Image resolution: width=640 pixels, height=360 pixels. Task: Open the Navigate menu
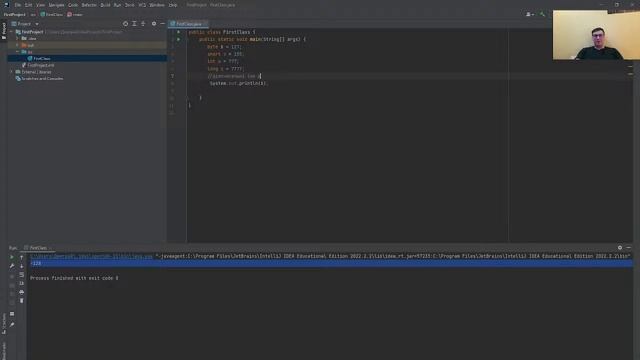(x=56, y=5)
